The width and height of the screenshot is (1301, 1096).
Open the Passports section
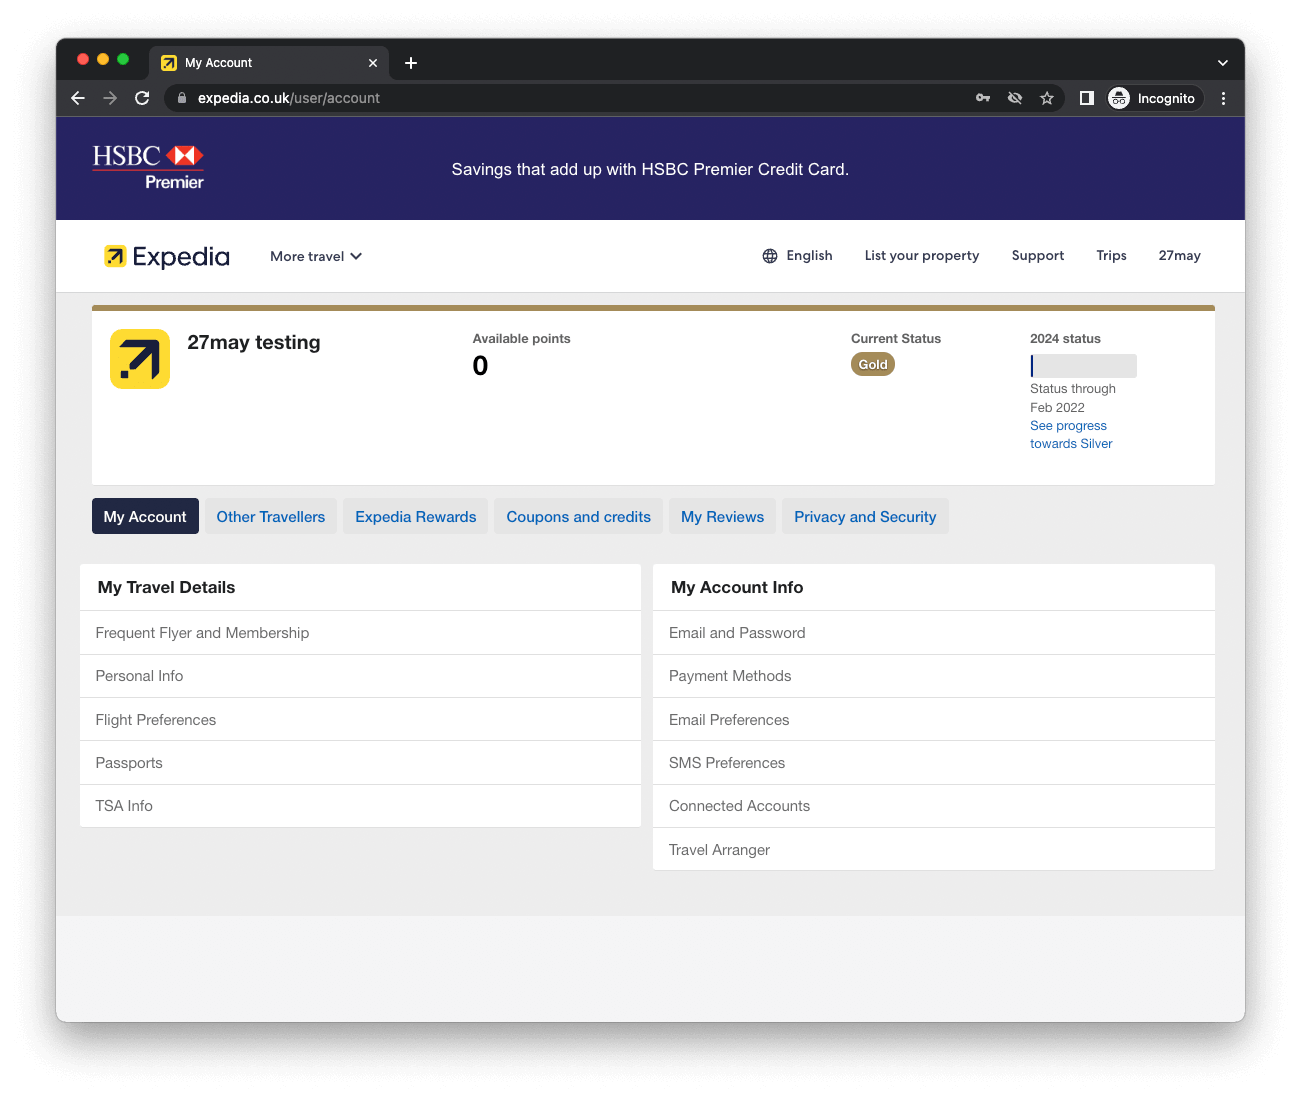(x=360, y=763)
